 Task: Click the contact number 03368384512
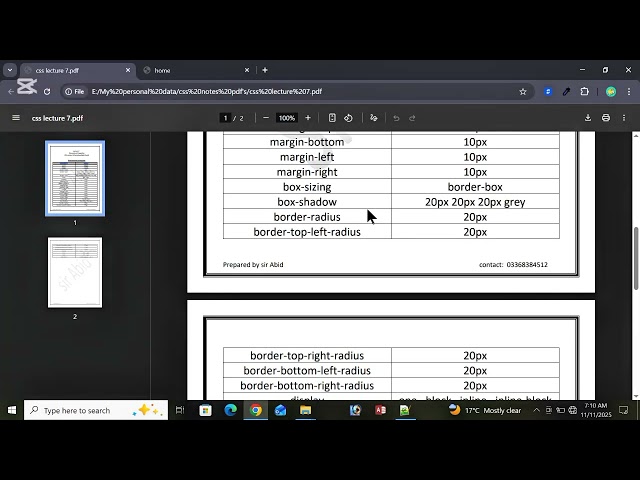point(527,264)
